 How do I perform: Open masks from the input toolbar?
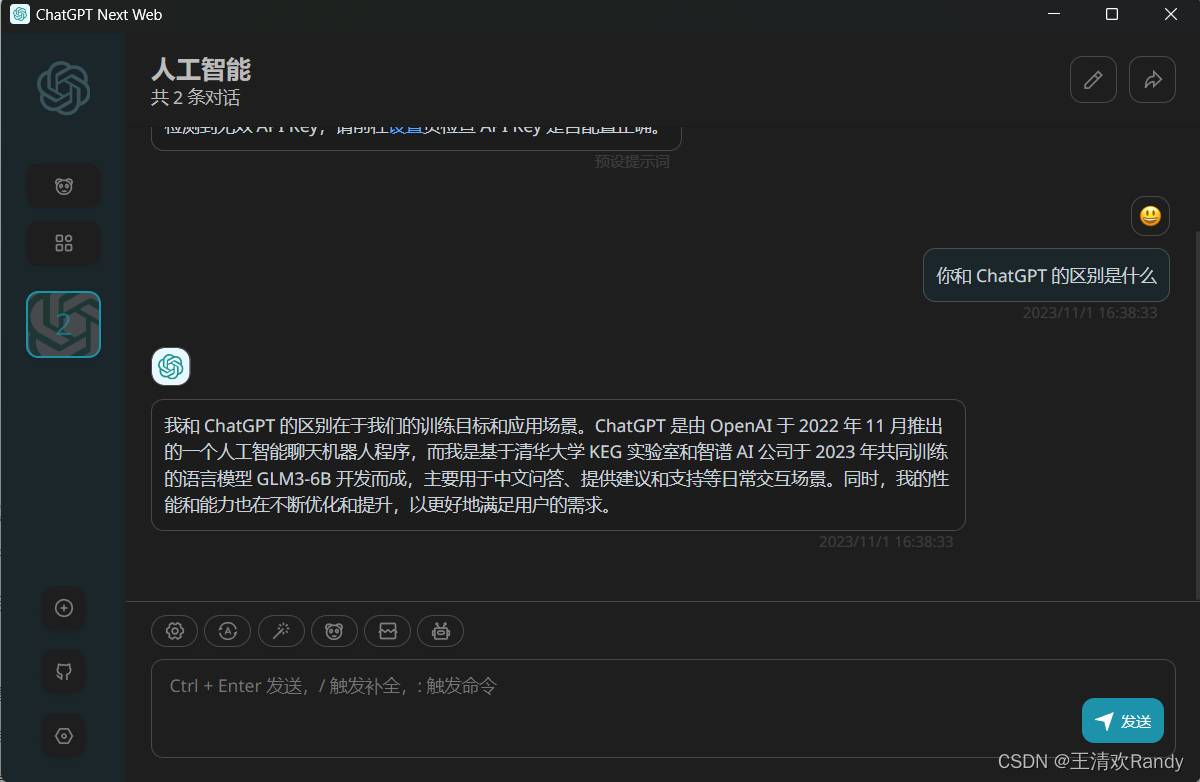coord(334,631)
